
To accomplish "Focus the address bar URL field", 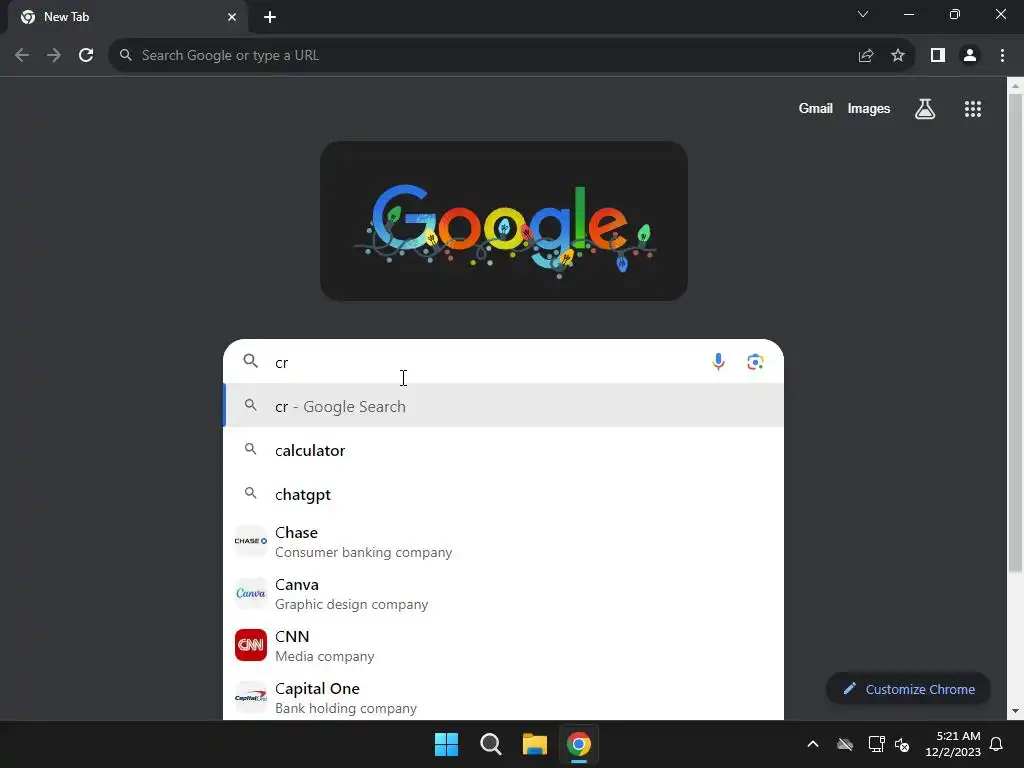I will pos(490,56).
